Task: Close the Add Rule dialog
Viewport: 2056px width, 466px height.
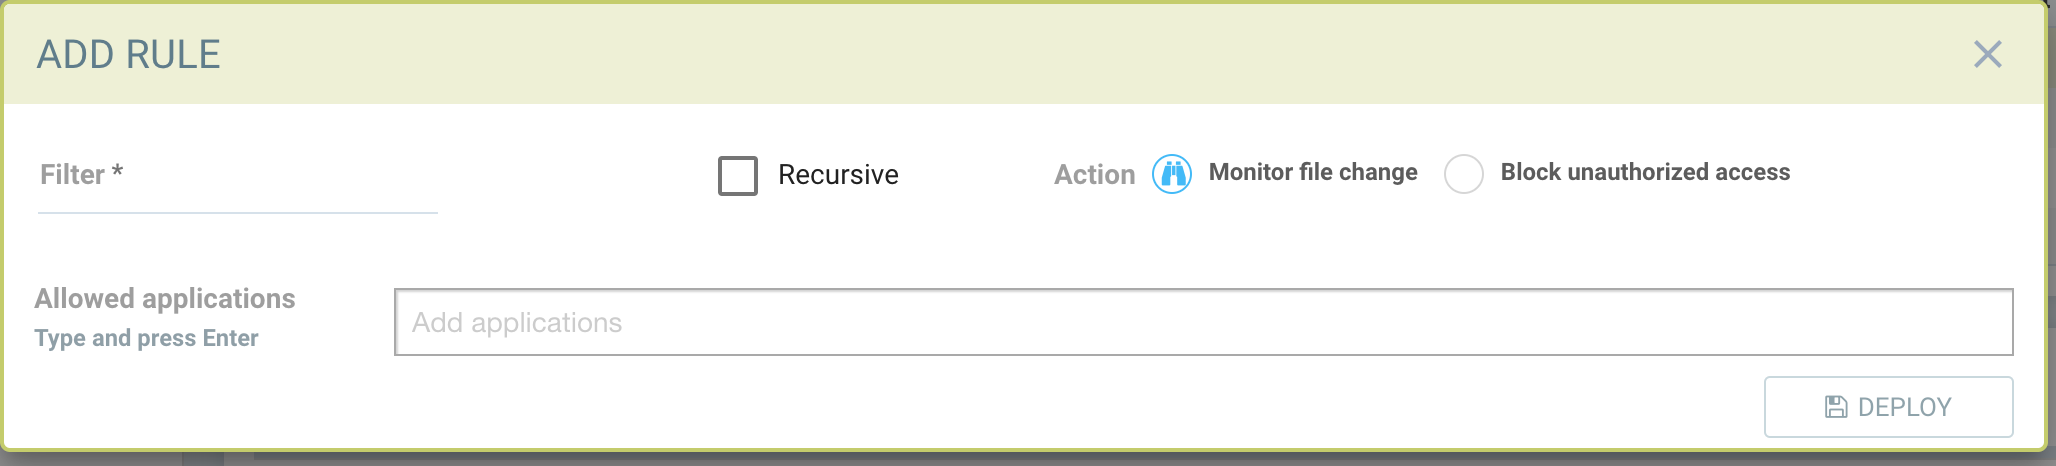Action: [x=1987, y=54]
